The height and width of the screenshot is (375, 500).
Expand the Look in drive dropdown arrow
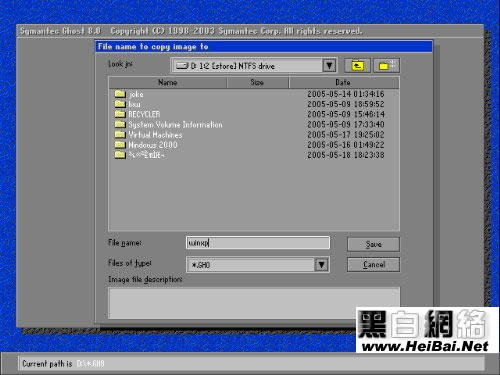(x=329, y=65)
